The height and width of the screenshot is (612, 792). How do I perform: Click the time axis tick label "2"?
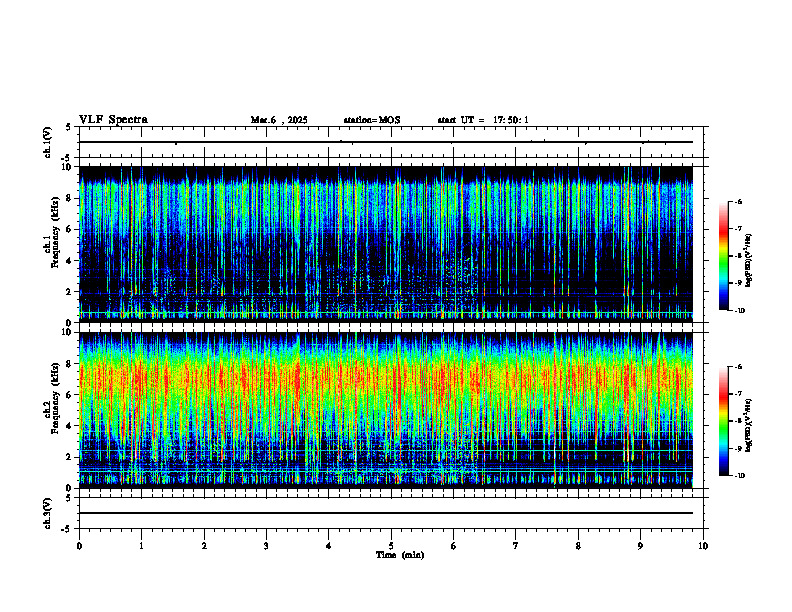[204, 546]
